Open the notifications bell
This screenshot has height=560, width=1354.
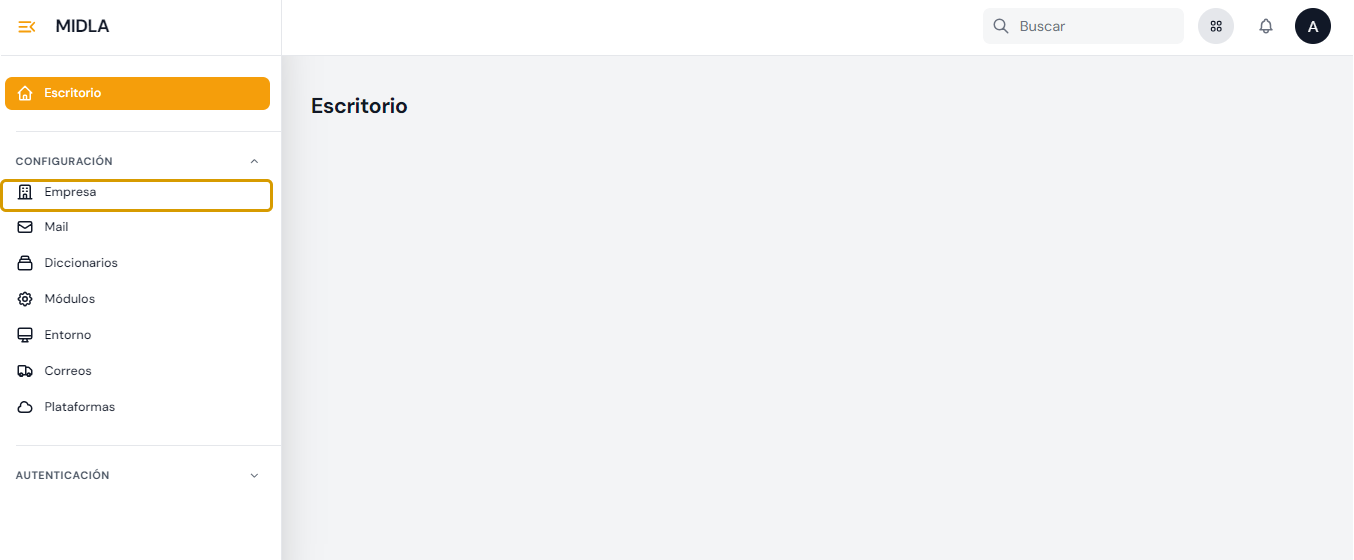pyautogui.click(x=1266, y=26)
